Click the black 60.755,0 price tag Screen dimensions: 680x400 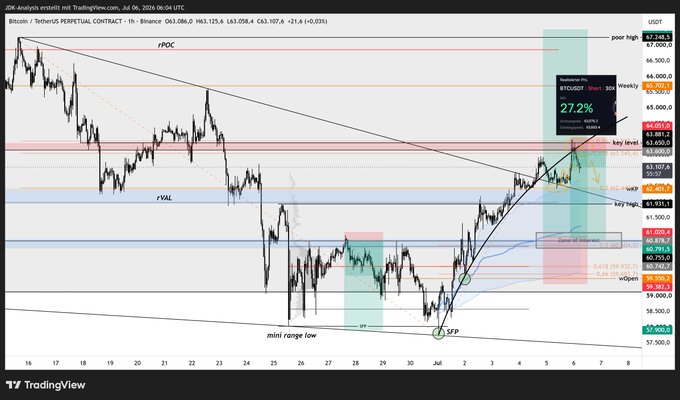coord(658,258)
